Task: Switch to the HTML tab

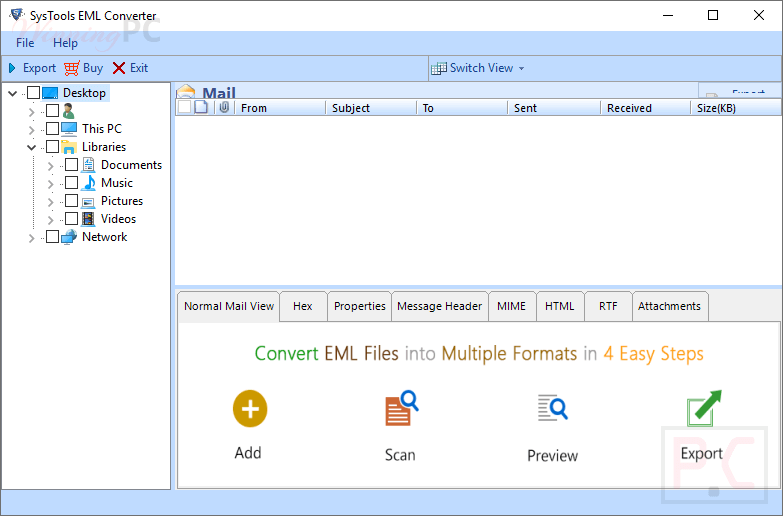Action: (x=559, y=306)
